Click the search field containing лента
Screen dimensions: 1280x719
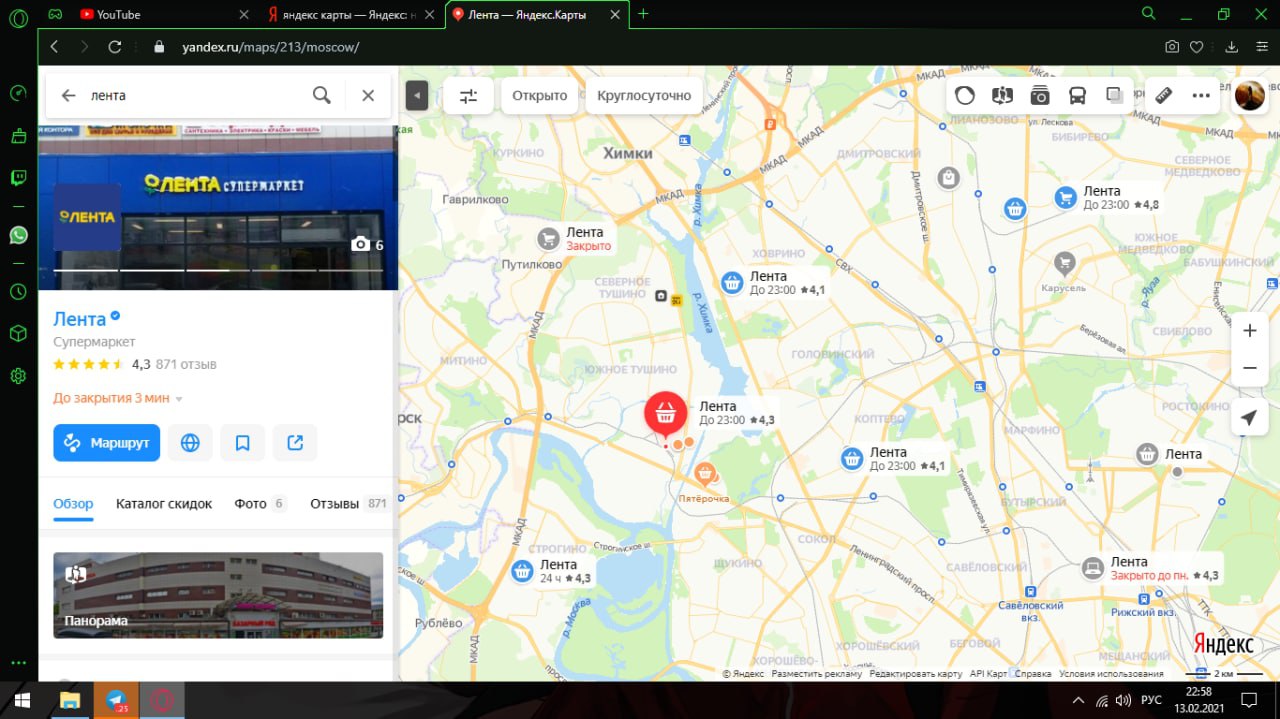coord(193,95)
